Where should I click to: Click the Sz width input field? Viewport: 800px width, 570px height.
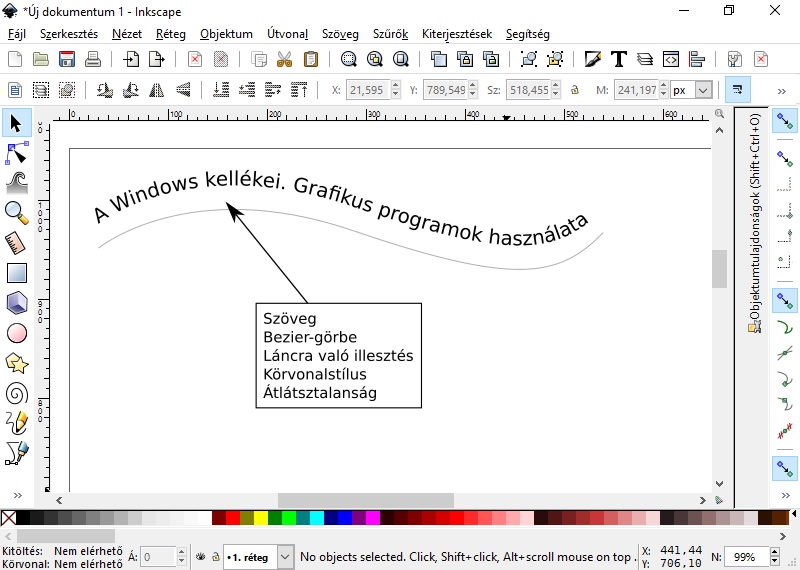click(528, 90)
